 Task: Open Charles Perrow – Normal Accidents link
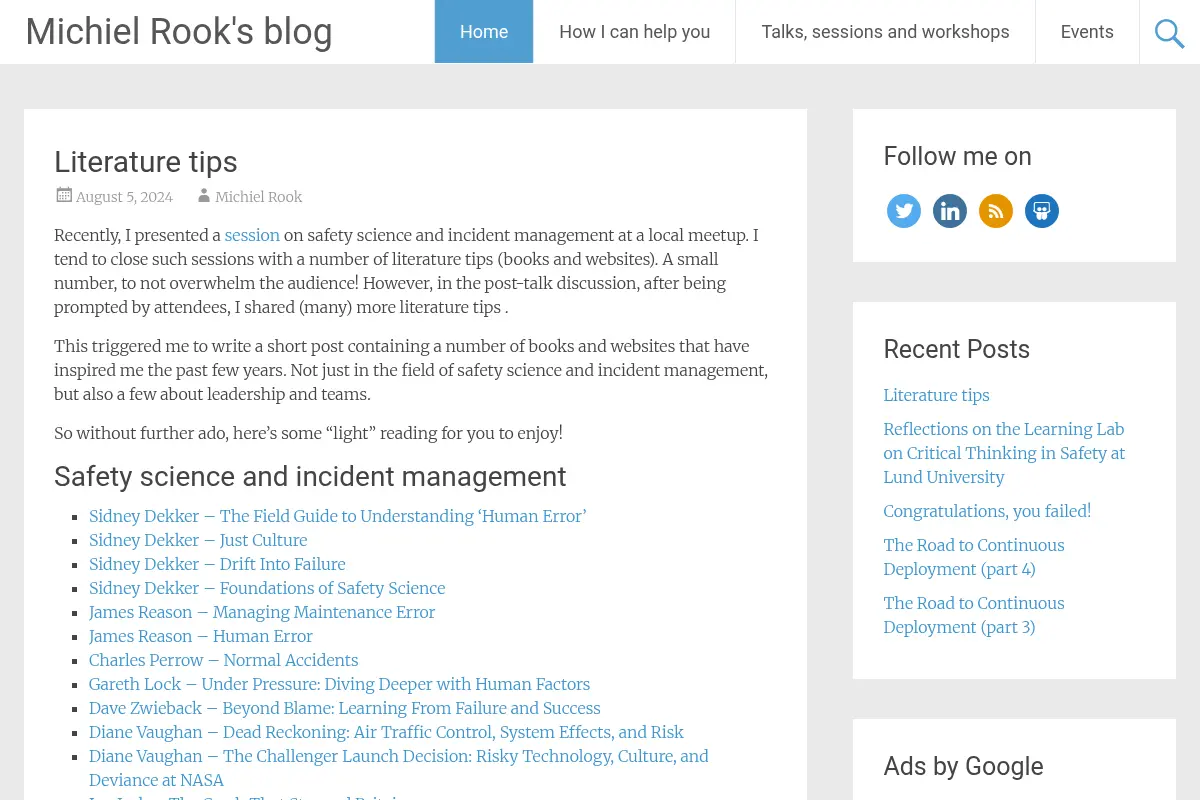[x=224, y=660]
